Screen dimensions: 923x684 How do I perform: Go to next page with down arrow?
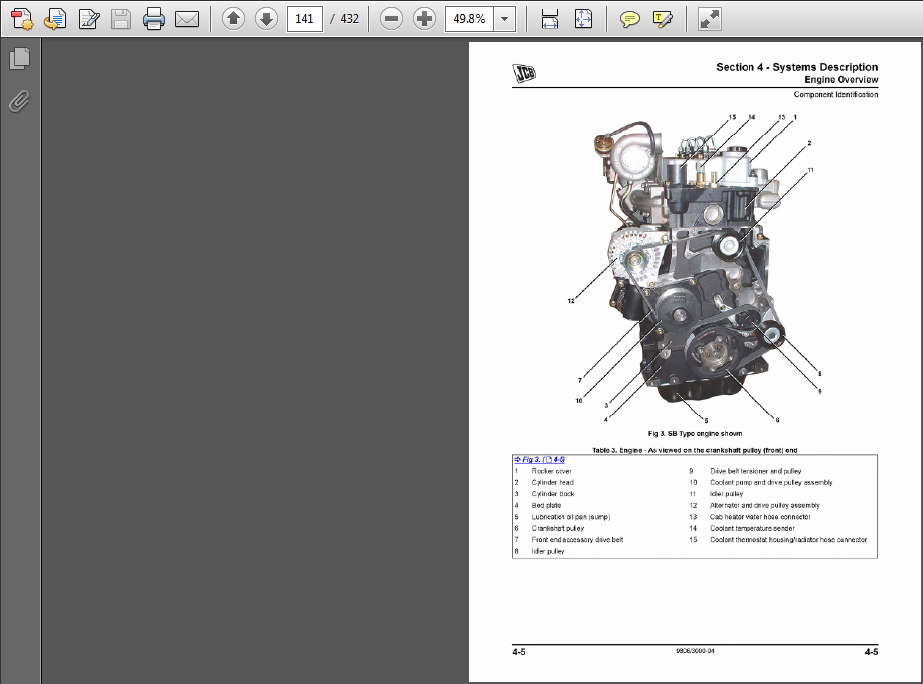click(x=266, y=18)
